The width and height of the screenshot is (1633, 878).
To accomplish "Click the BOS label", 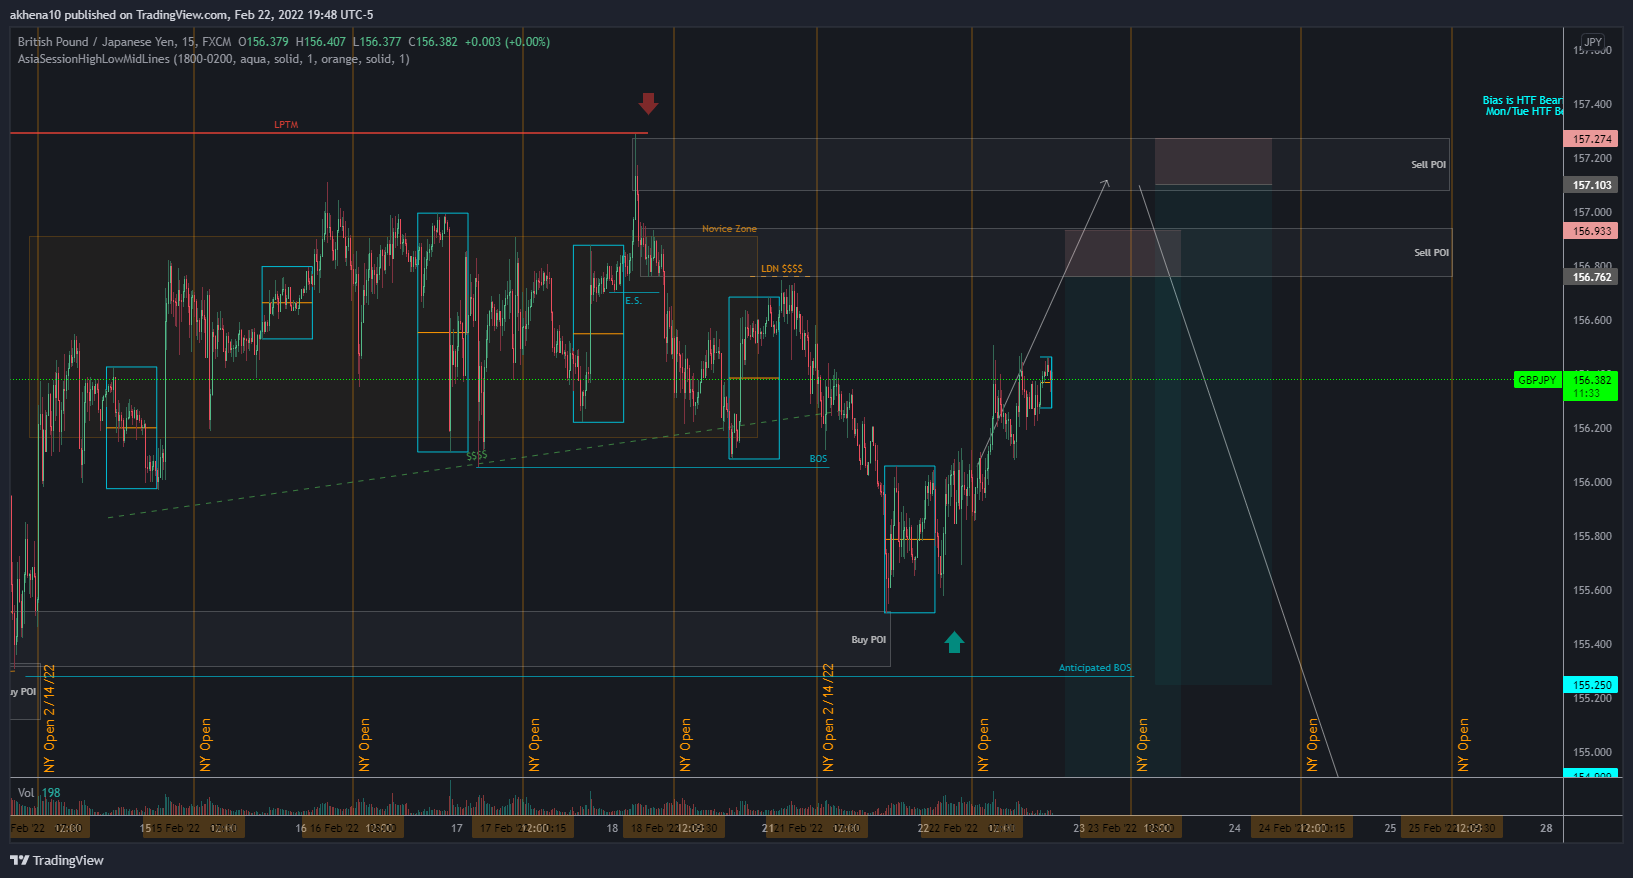I will (818, 459).
